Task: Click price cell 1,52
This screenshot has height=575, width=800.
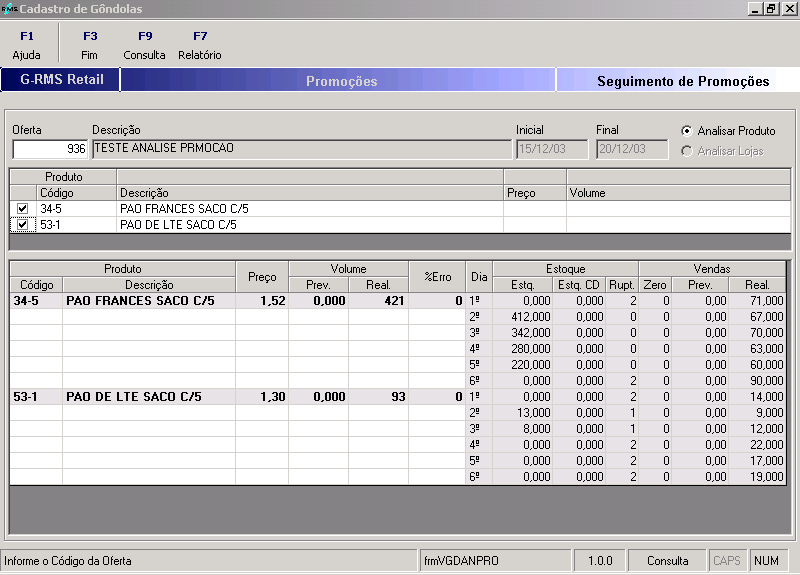Action: [262, 301]
